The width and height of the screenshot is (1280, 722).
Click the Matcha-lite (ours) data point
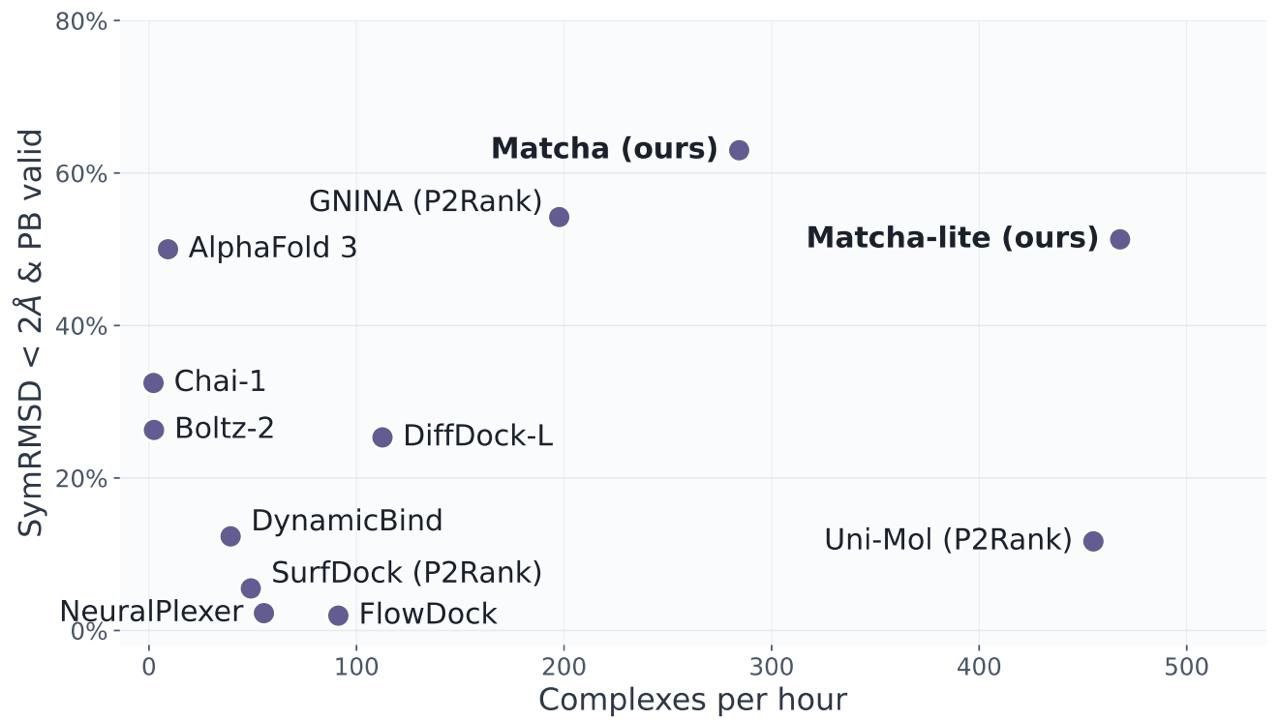tap(1120, 239)
